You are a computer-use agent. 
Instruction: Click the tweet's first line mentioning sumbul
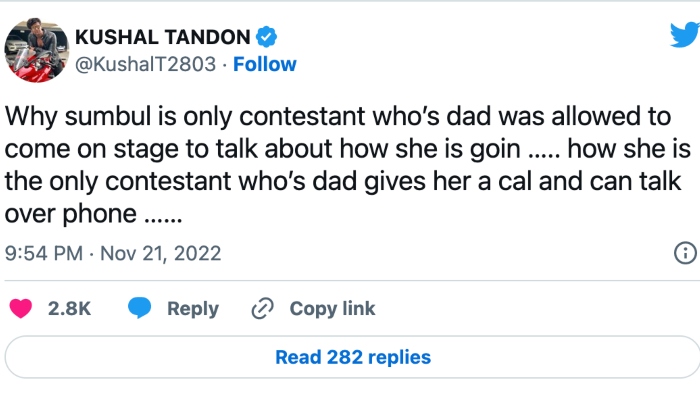click(337, 117)
